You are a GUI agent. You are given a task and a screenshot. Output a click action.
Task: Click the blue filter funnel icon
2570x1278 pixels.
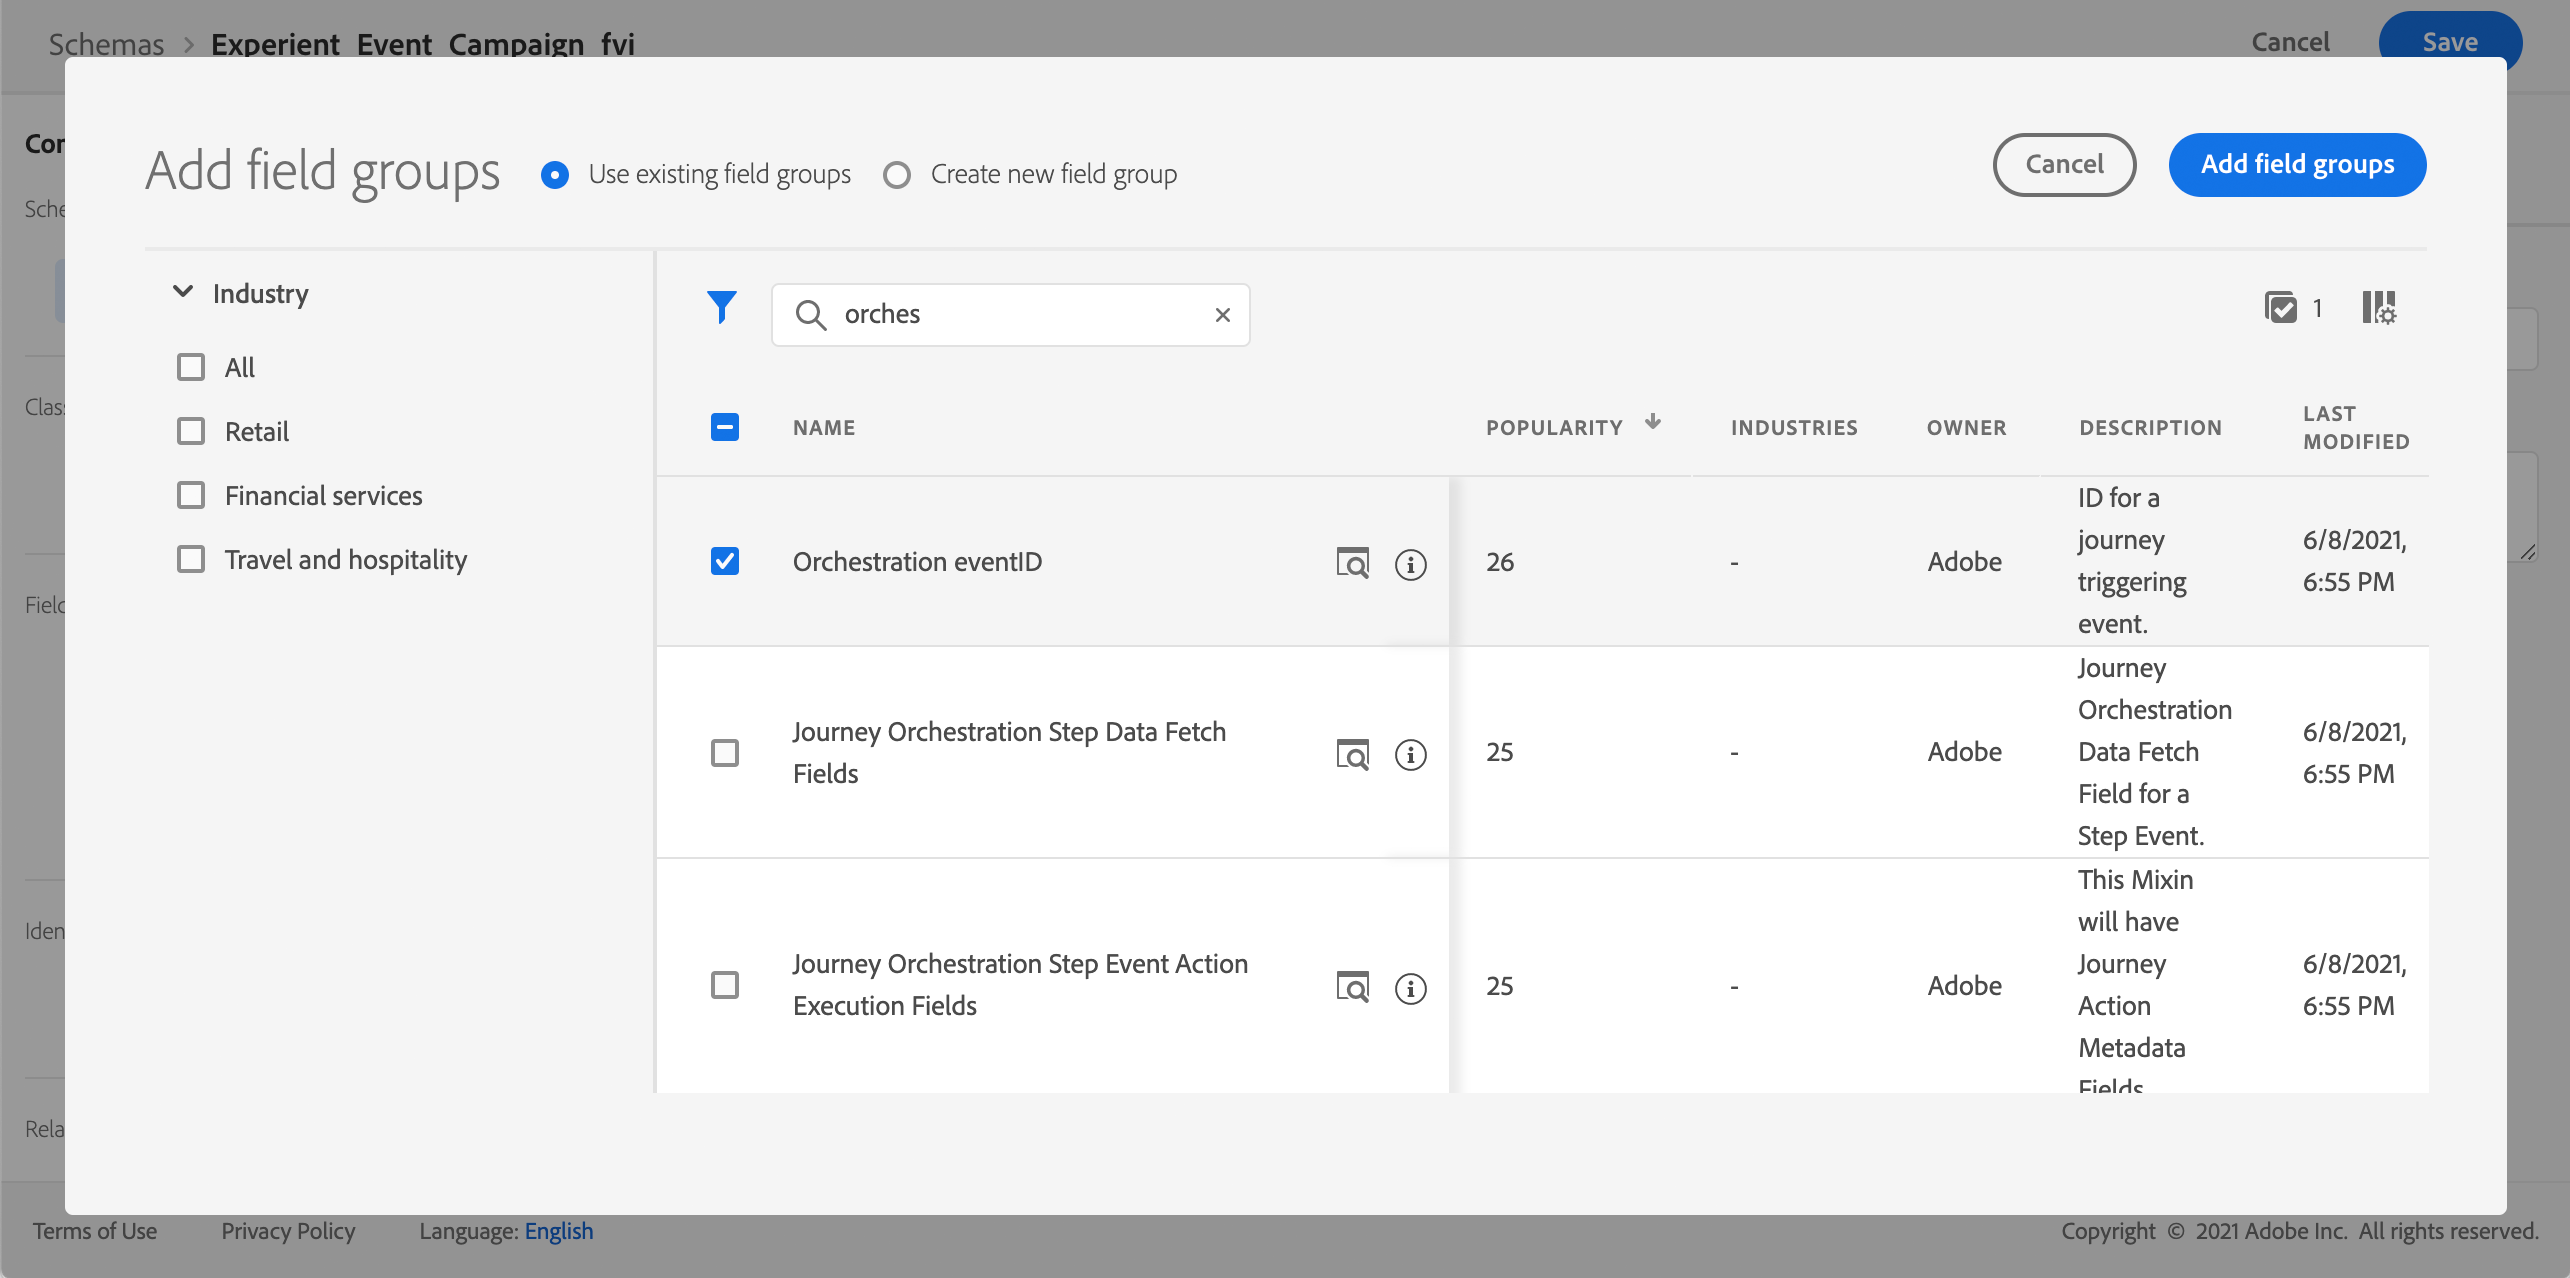pyautogui.click(x=721, y=307)
